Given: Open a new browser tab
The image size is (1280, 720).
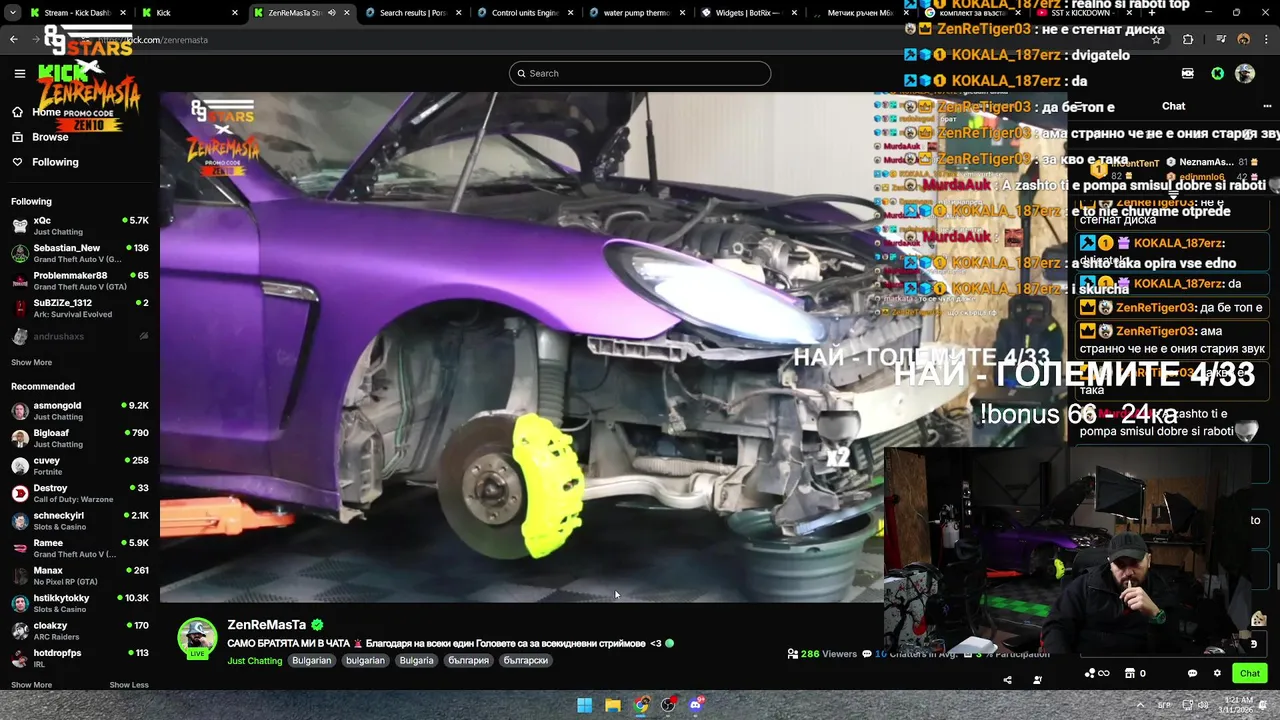Looking at the screenshot, I should [1153, 13].
